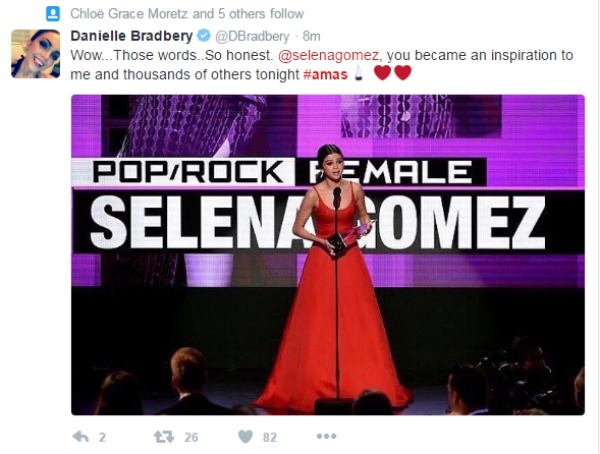Open Danielle Bradbery's display name
The height and width of the screenshot is (454, 600).
click(132, 36)
